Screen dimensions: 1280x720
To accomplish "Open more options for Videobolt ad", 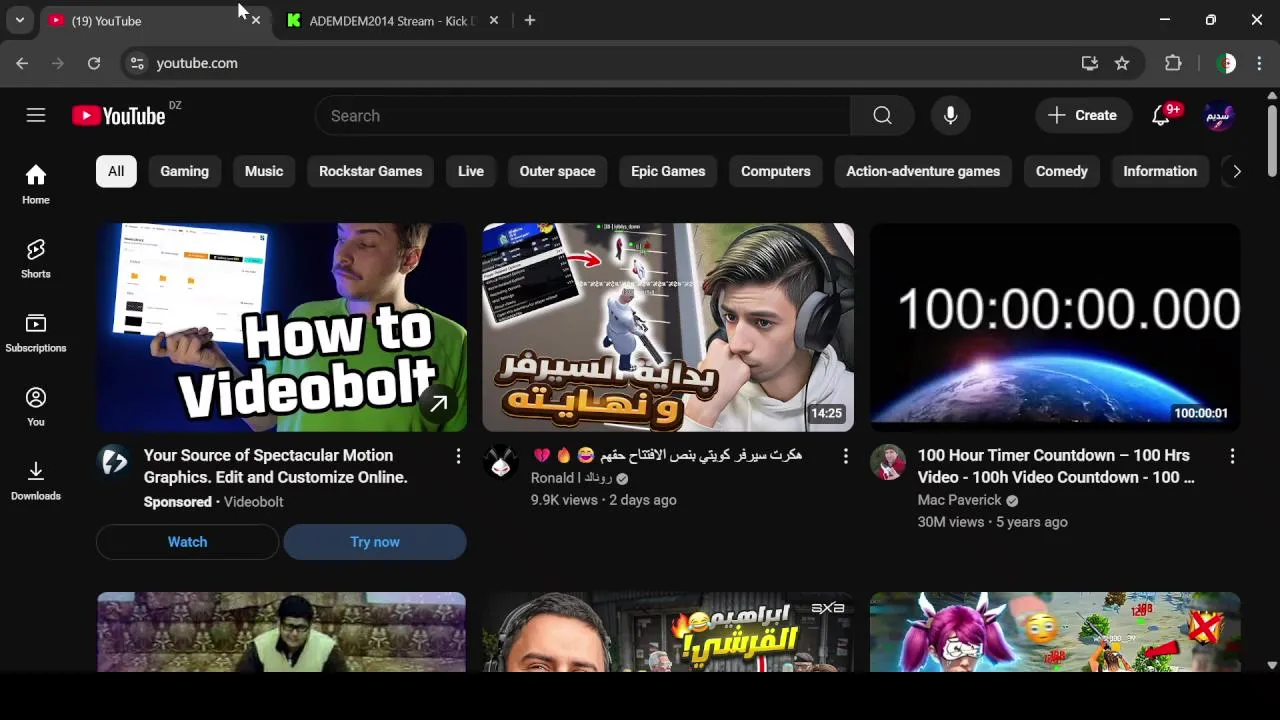I will (458, 456).
